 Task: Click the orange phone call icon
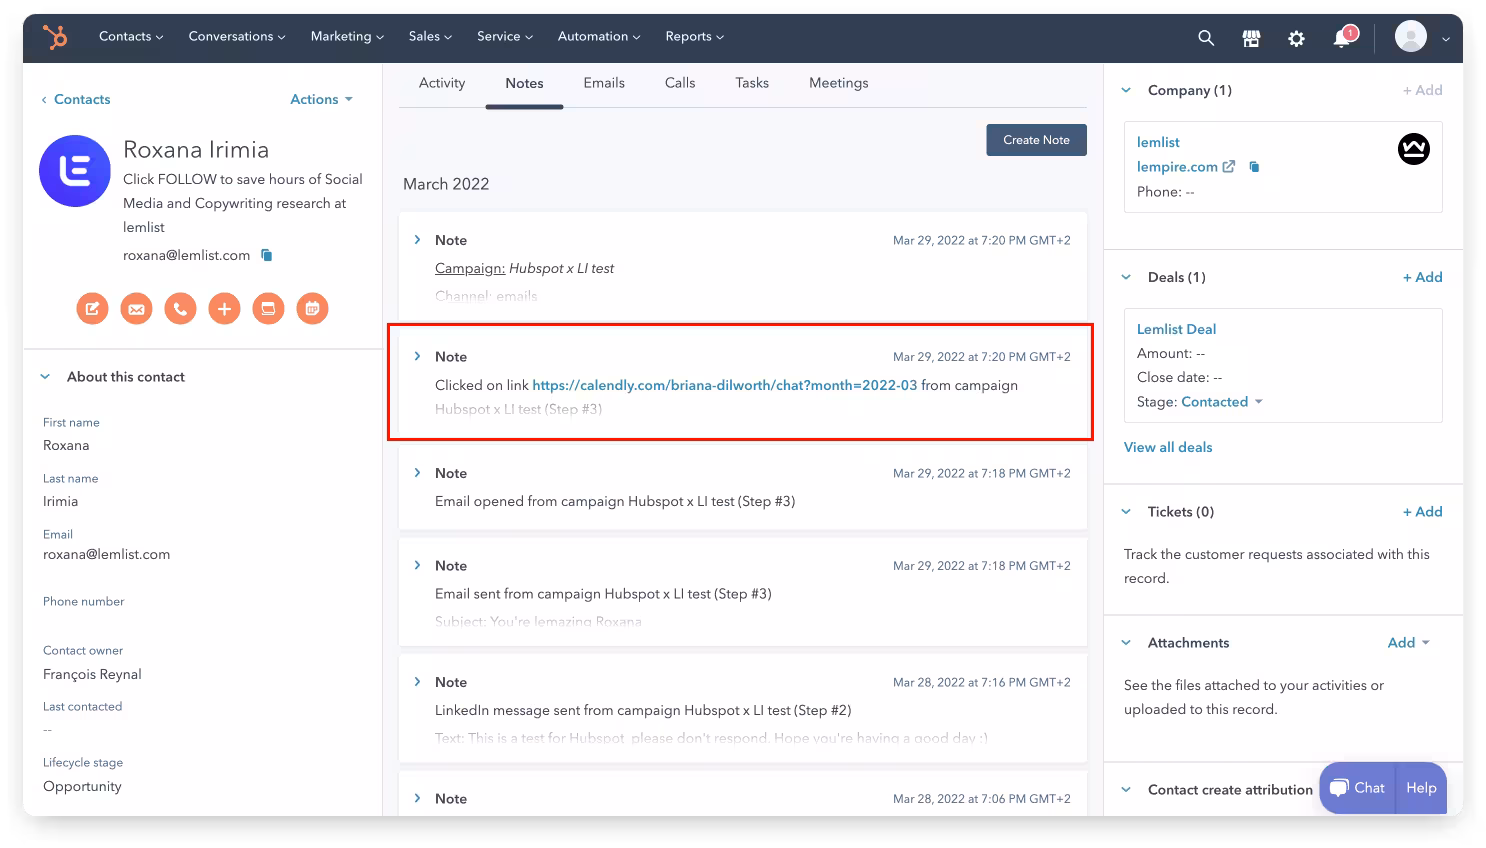point(180,309)
